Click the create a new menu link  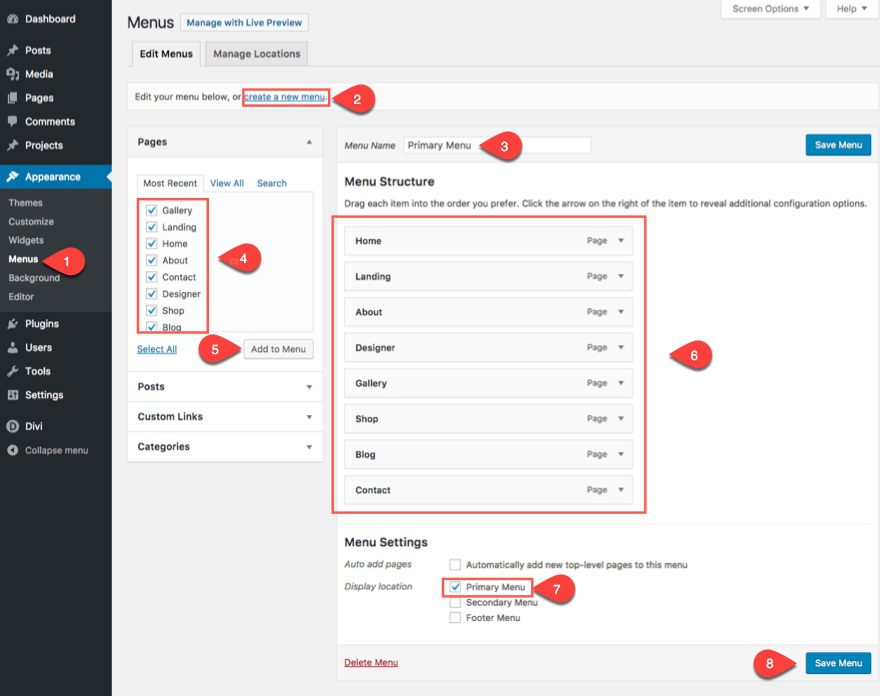point(285,97)
